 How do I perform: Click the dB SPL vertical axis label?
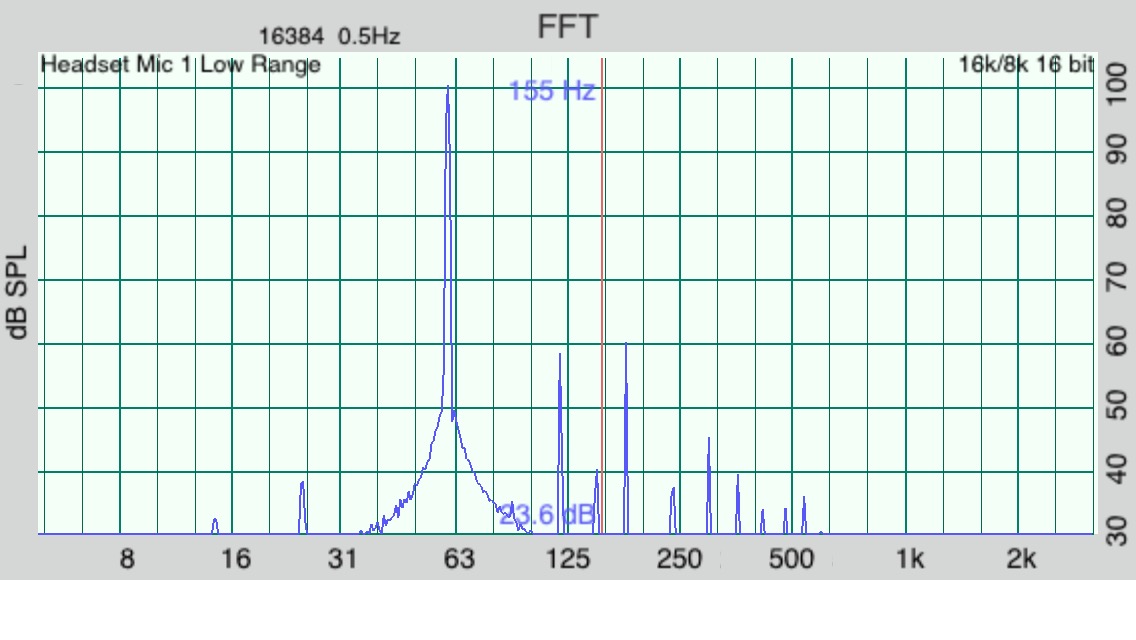17,293
